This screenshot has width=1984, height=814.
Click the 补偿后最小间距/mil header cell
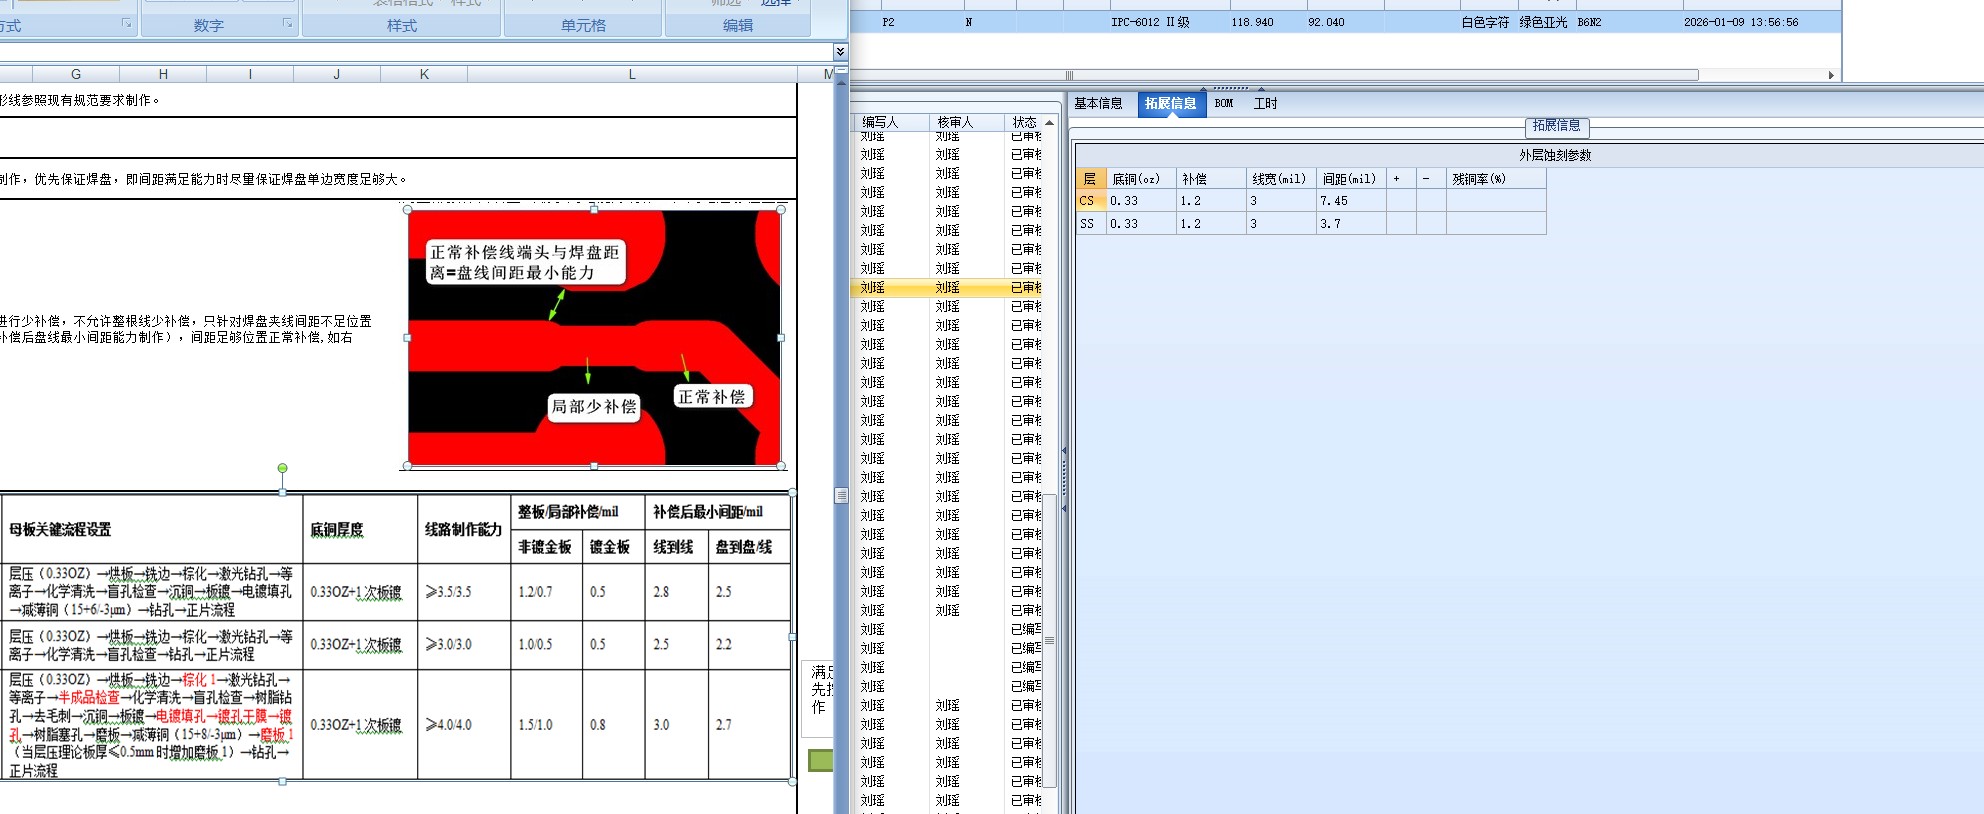click(x=718, y=512)
